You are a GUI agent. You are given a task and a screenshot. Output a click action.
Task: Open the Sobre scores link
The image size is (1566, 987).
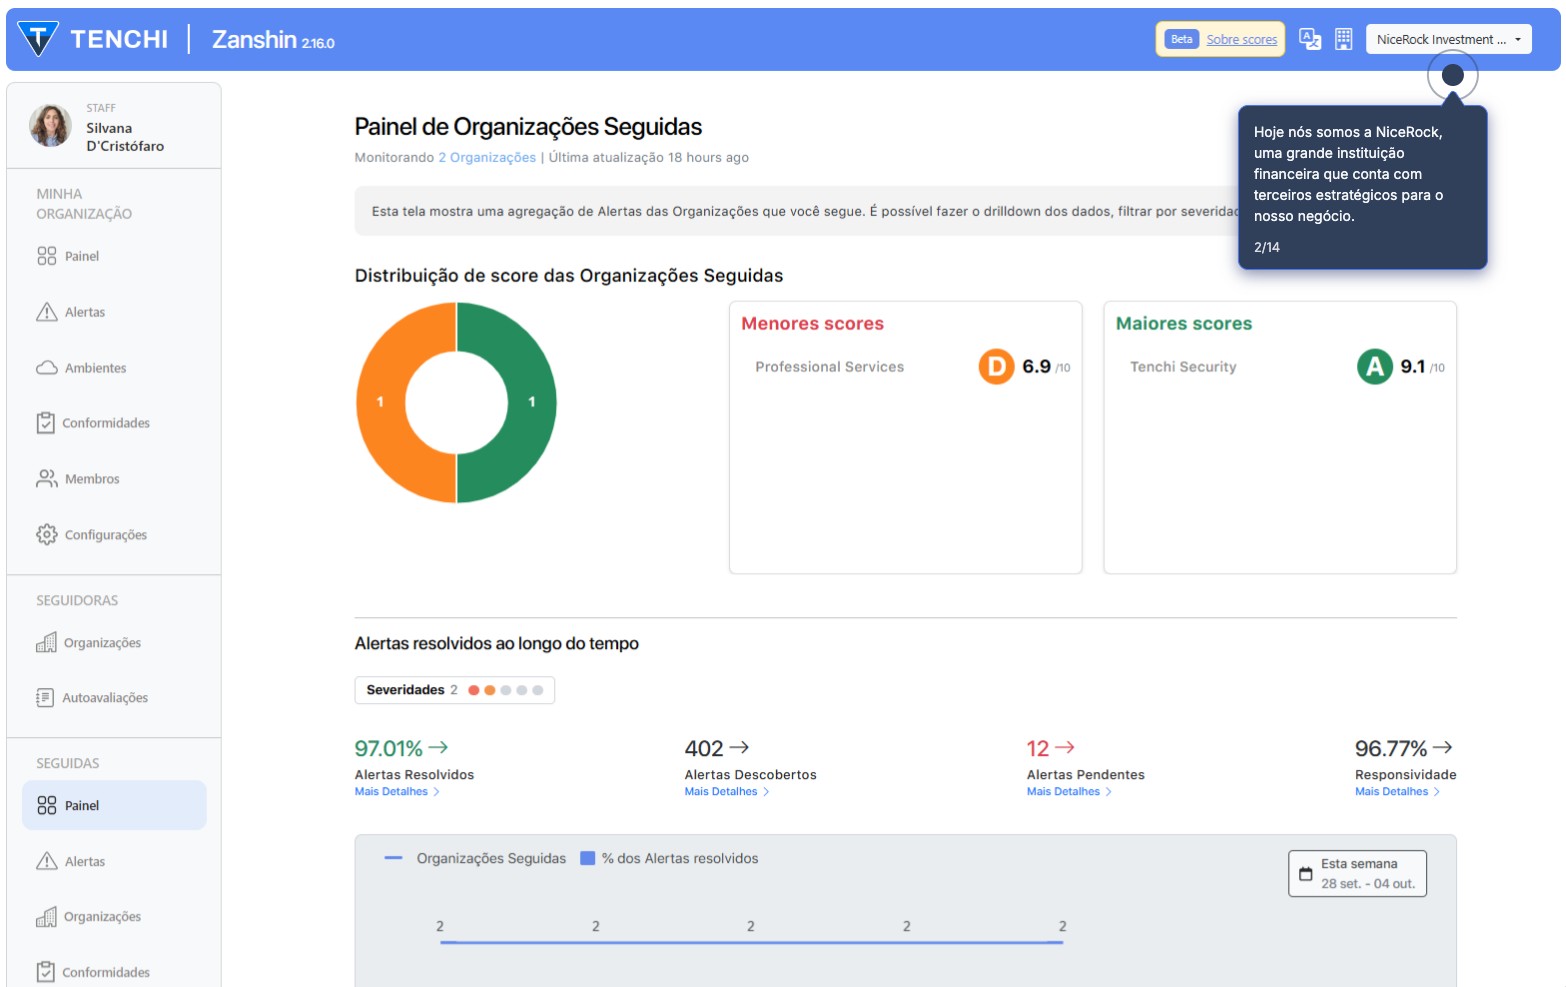coord(1241,40)
